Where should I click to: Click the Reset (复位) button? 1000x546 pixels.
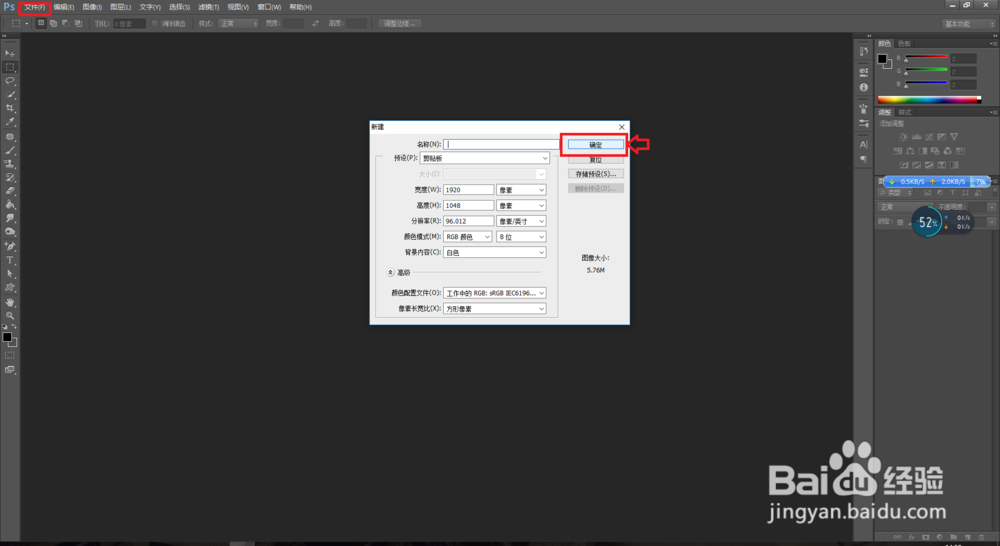click(596, 159)
